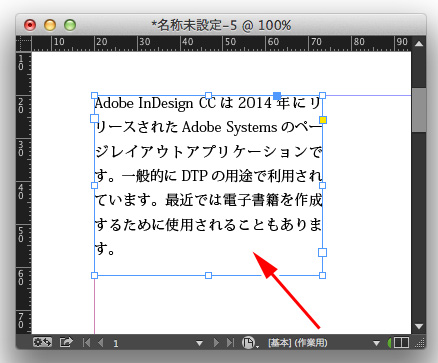
Task: Go to the last page
Action: click(230, 342)
